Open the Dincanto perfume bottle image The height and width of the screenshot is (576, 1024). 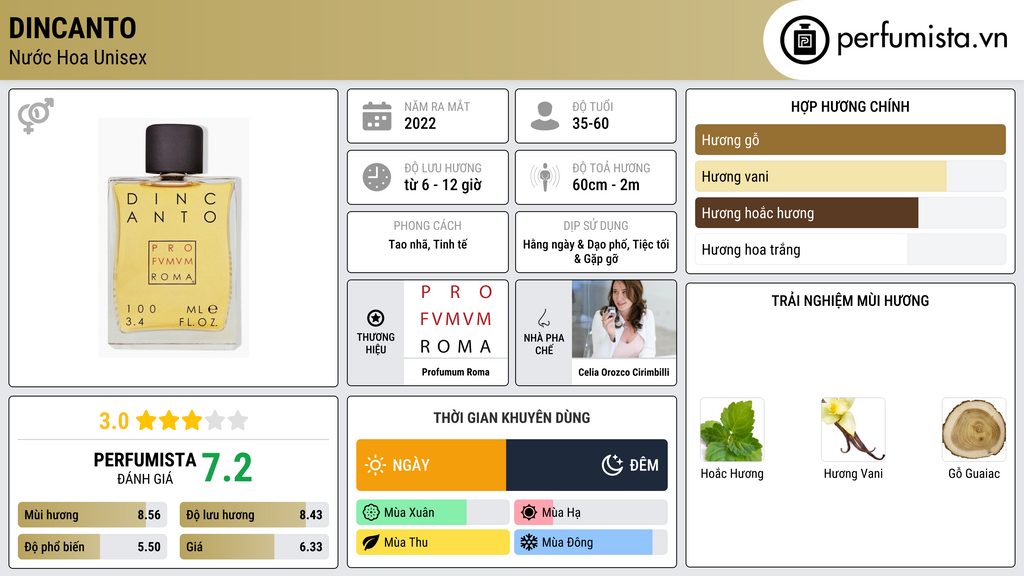tap(173, 238)
